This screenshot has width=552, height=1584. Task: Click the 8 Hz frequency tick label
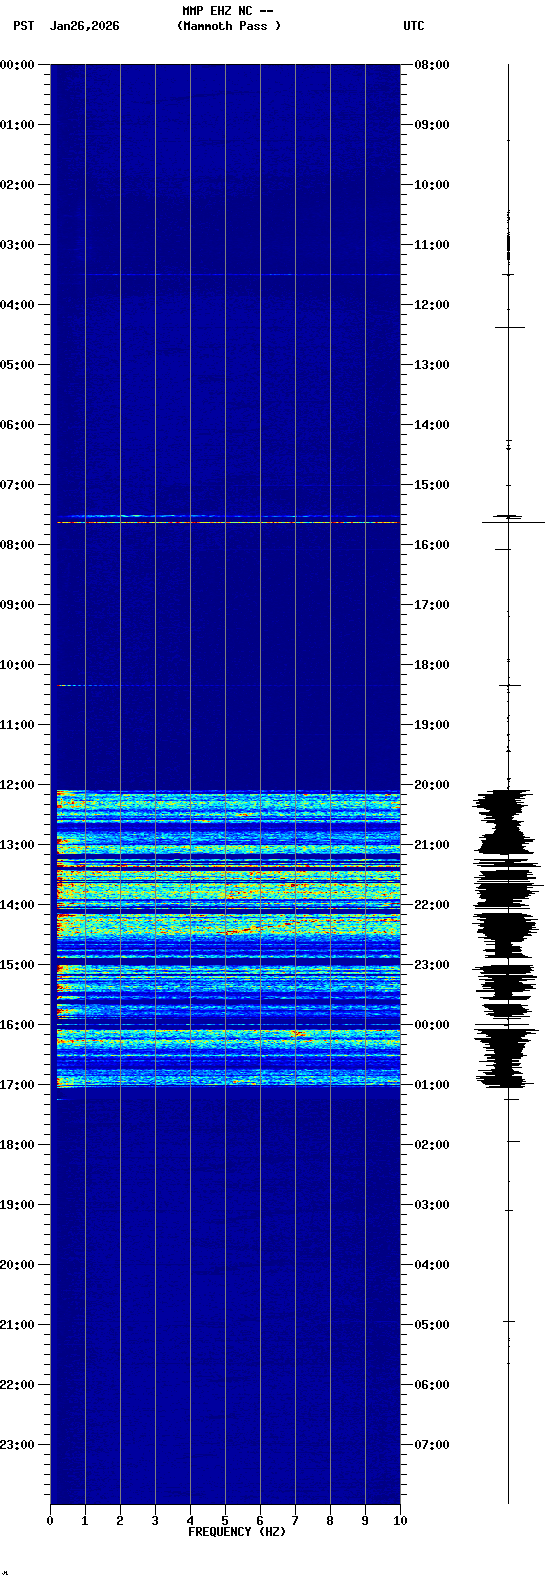(330, 1521)
